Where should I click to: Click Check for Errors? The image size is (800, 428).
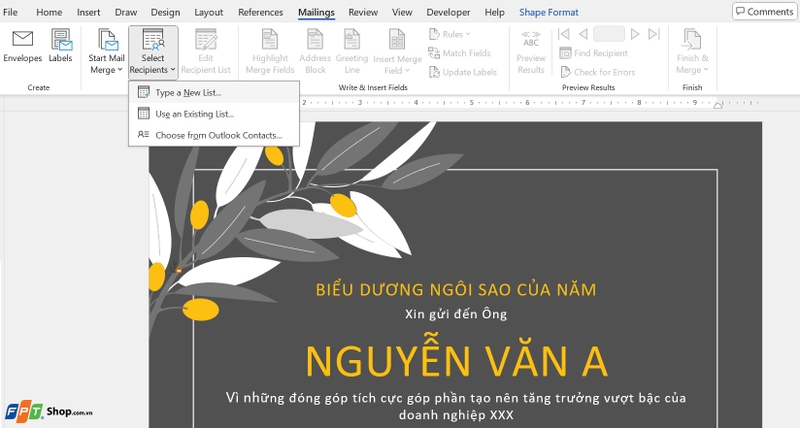coord(597,72)
